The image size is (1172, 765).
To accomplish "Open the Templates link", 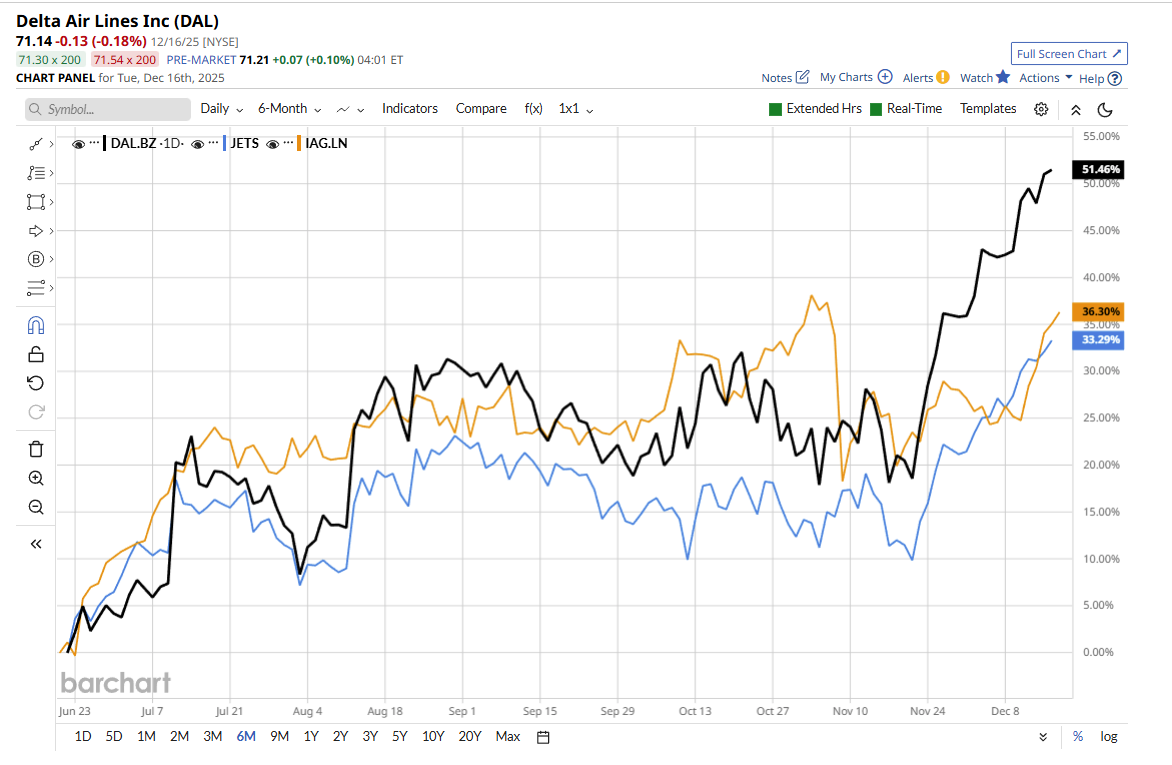I will tap(987, 109).
